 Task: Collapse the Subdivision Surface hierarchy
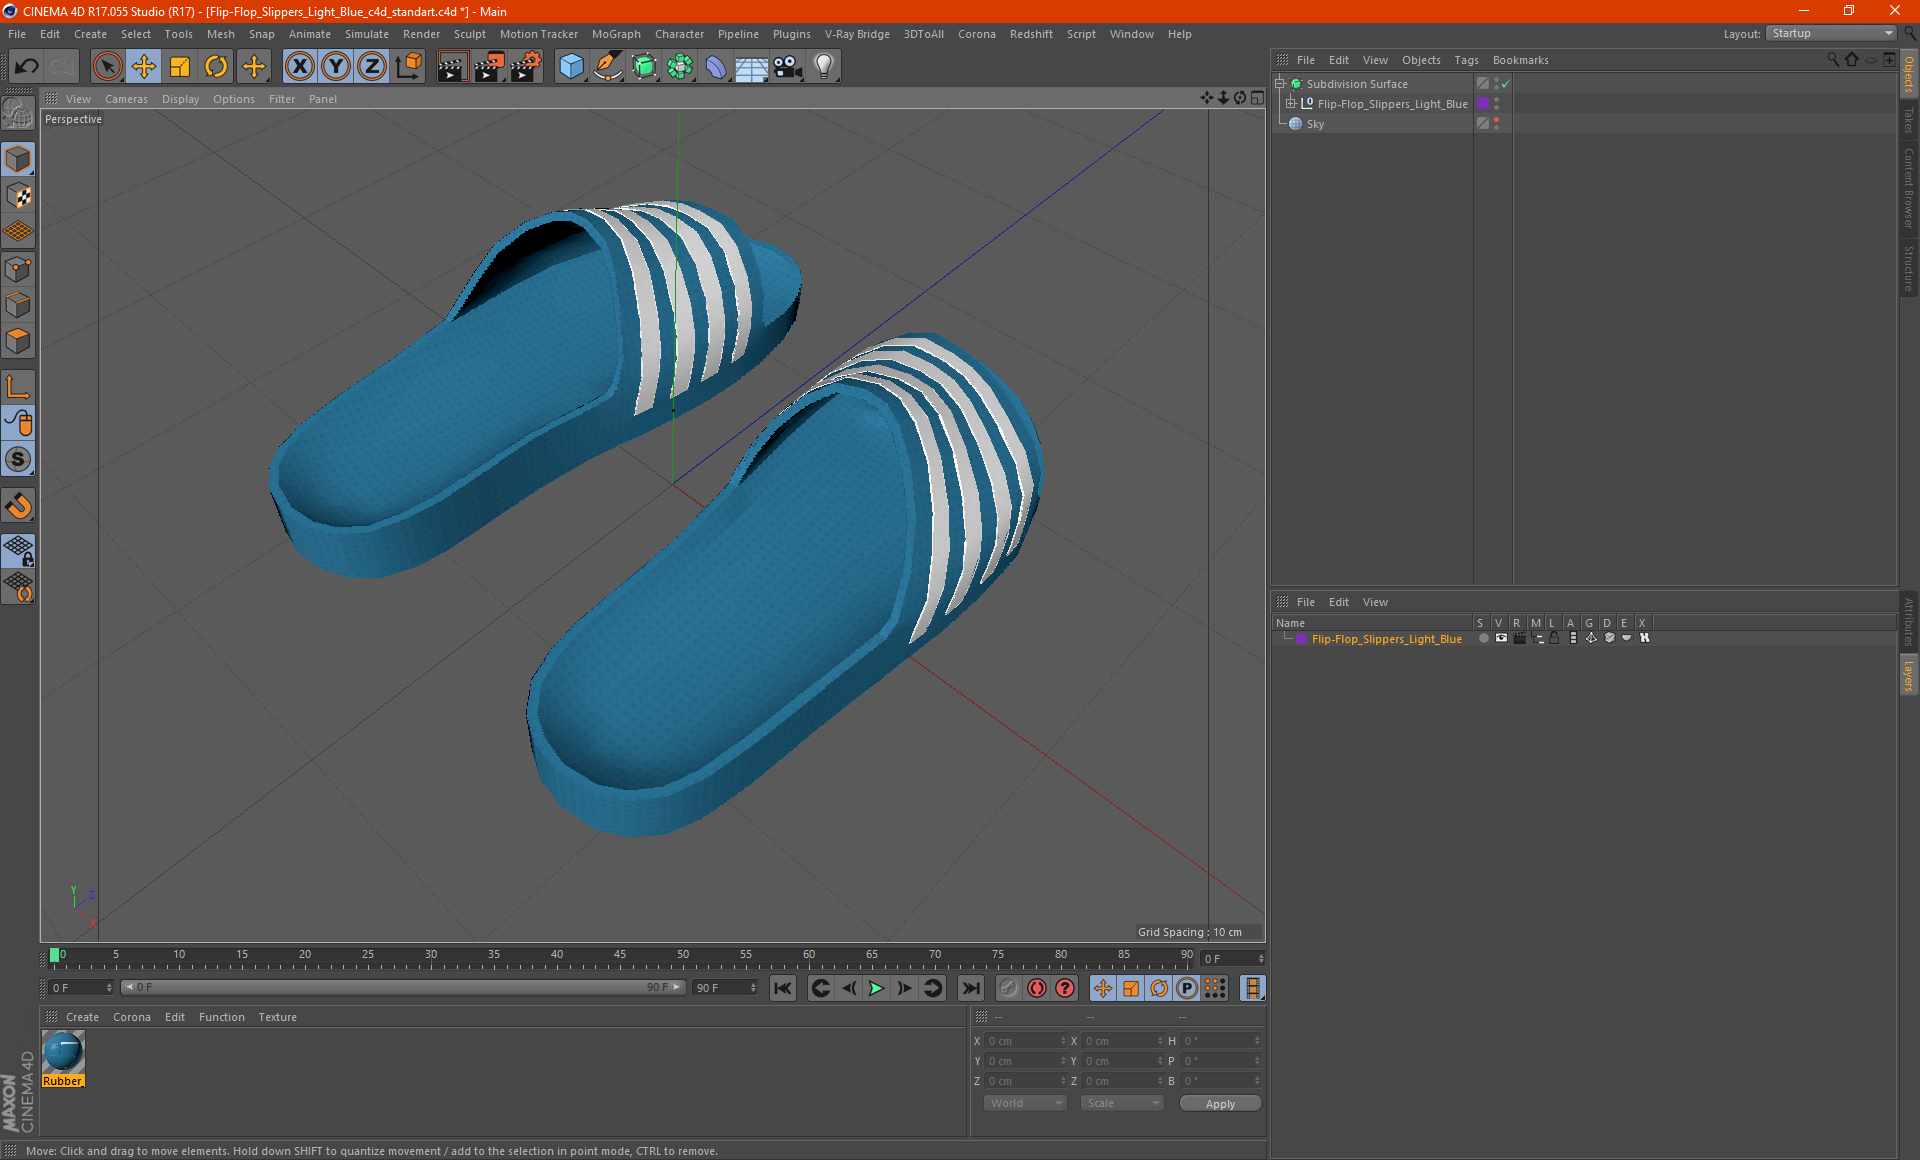tap(1279, 84)
